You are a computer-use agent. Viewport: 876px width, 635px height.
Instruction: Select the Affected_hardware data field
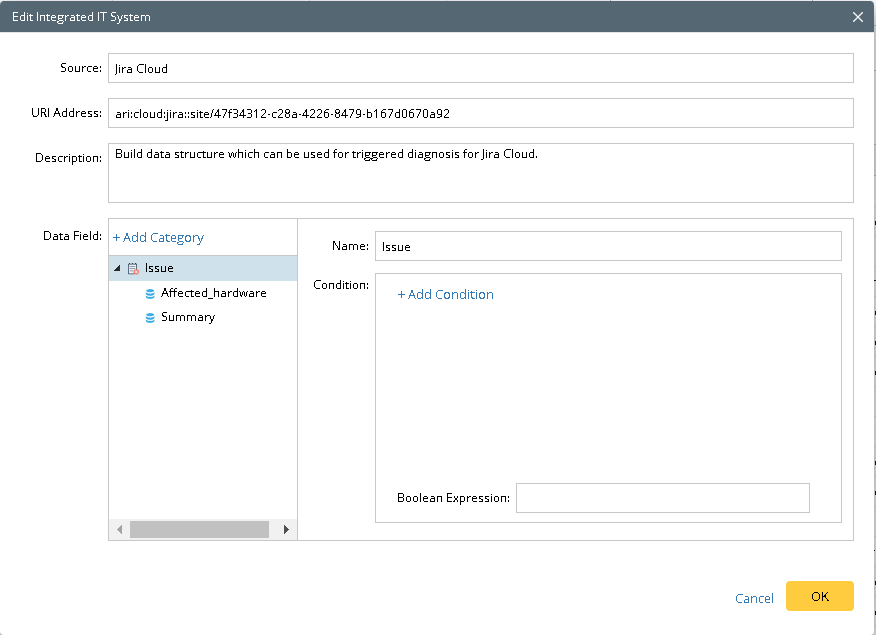214,292
